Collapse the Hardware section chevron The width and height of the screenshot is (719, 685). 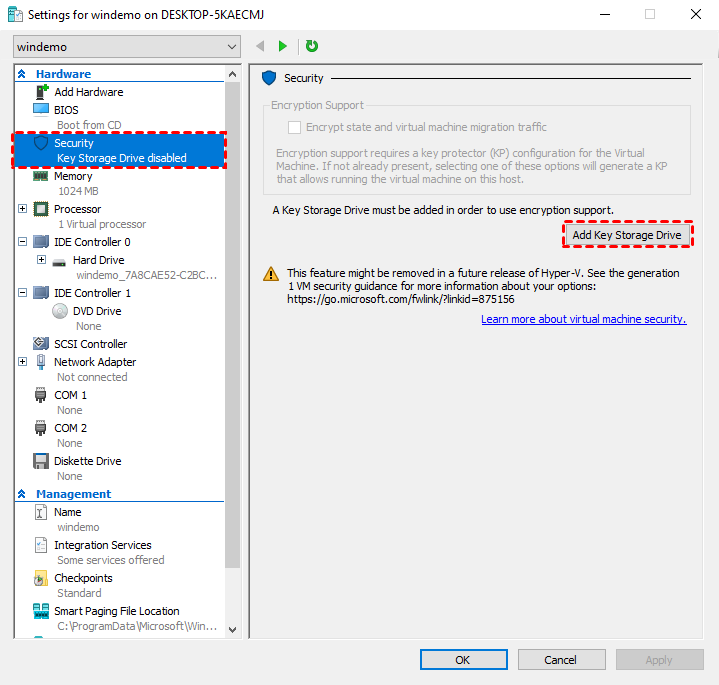(22, 74)
